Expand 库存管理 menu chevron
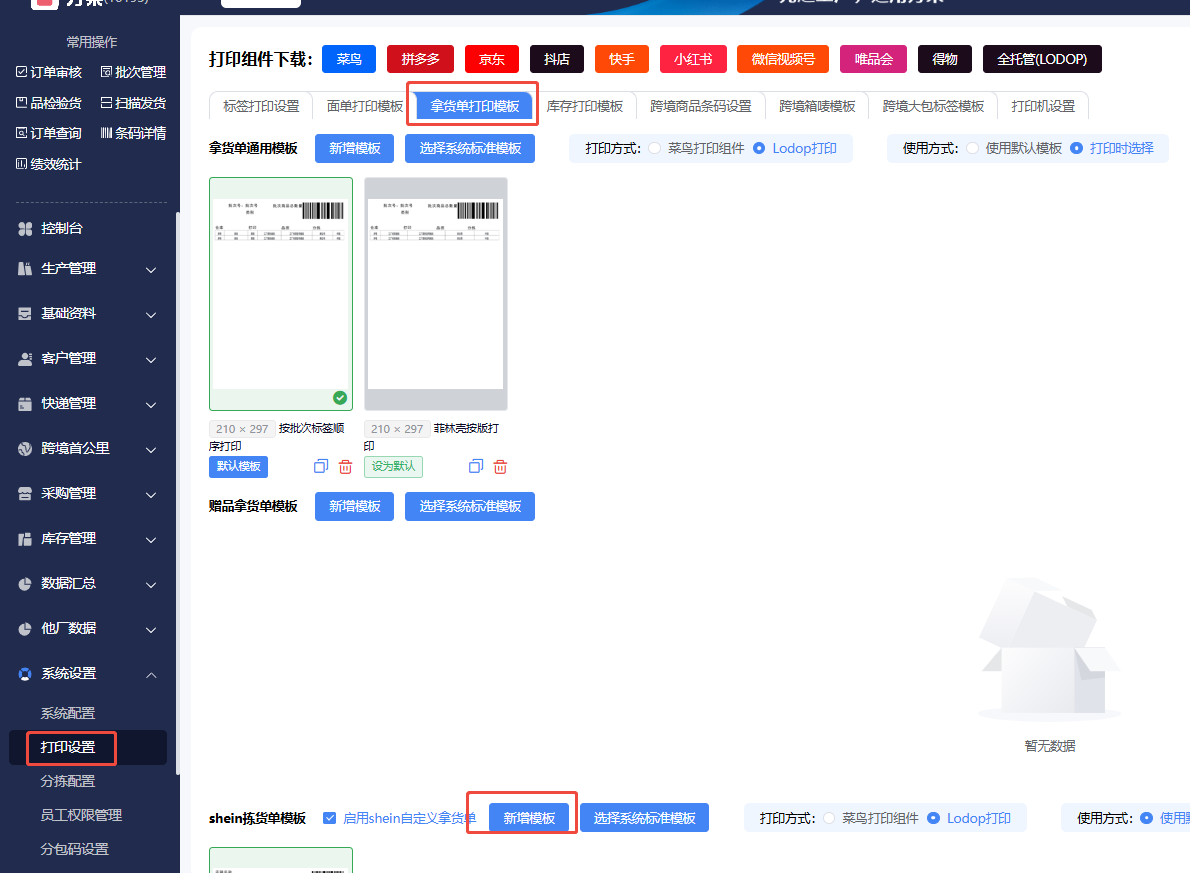This screenshot has height=873, width=1190. [x=151, y=540]
